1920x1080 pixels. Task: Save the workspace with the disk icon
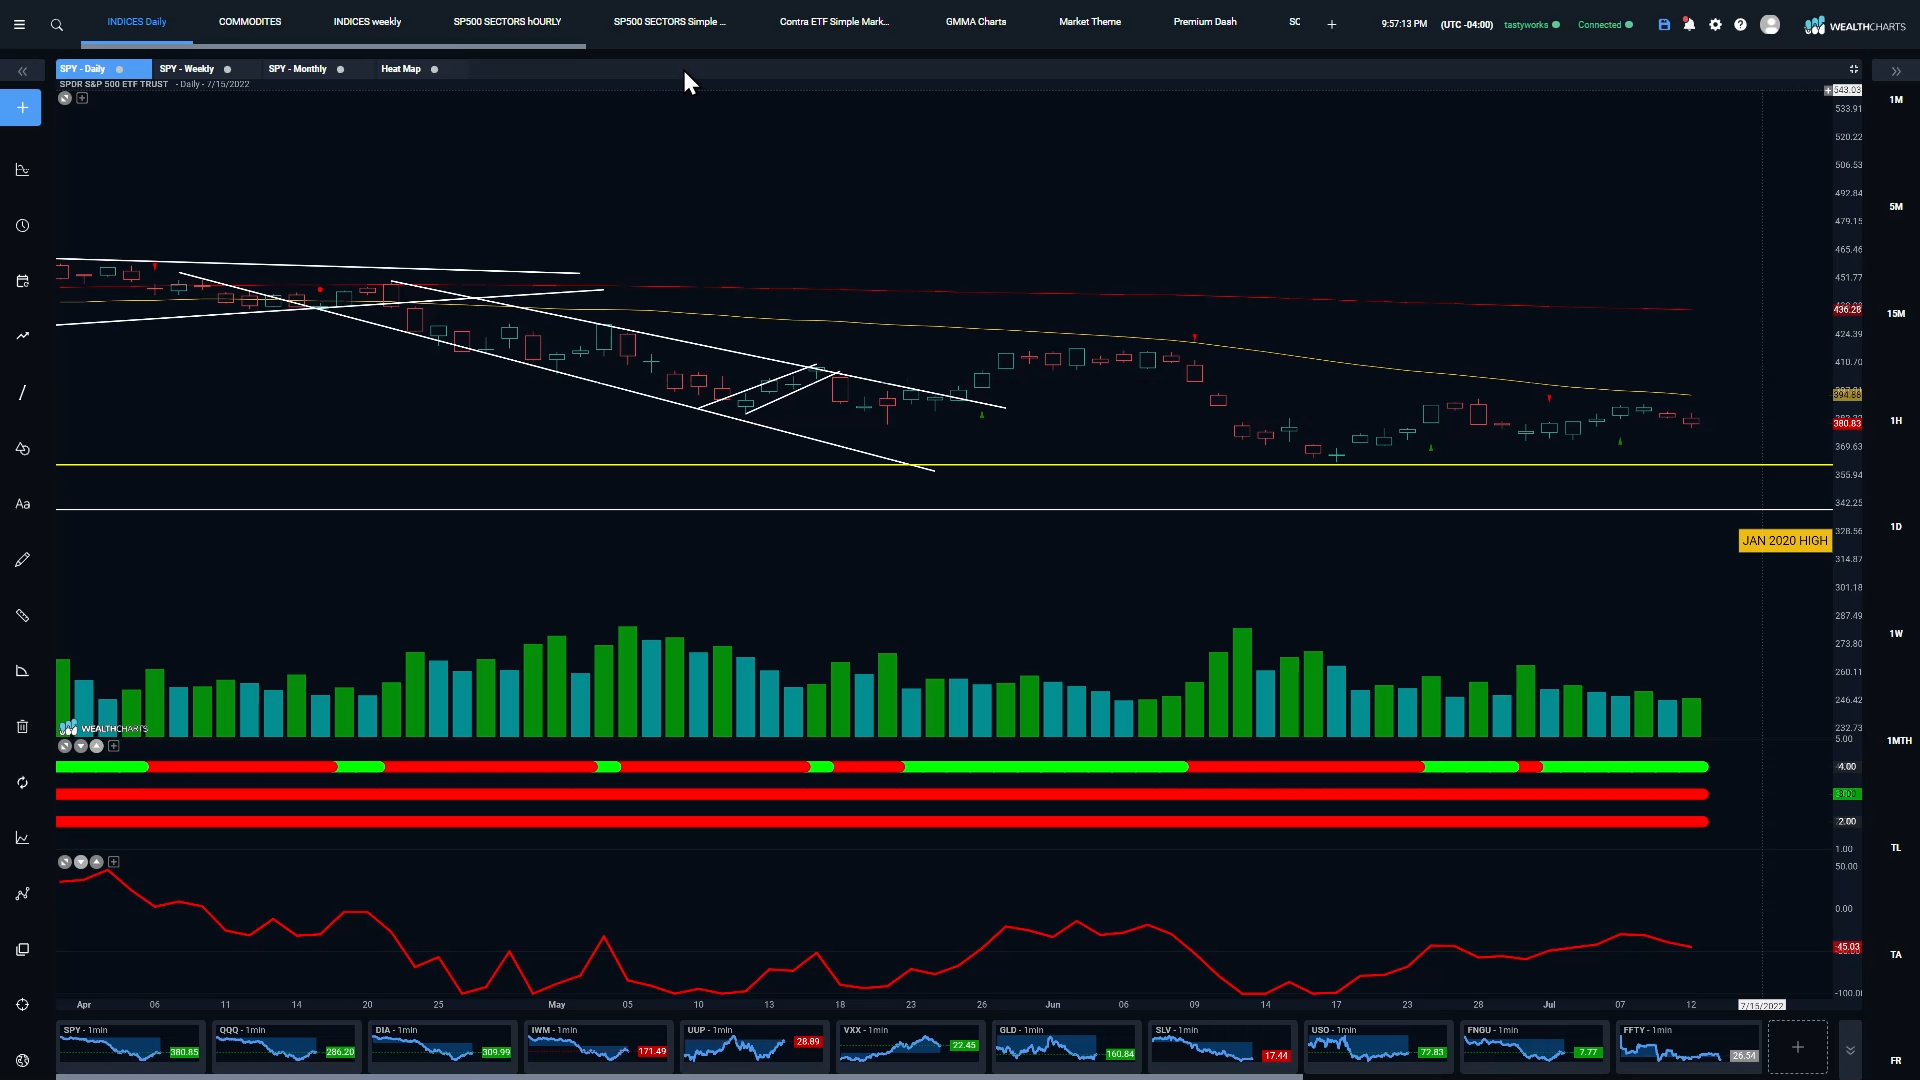[1664, 25]
